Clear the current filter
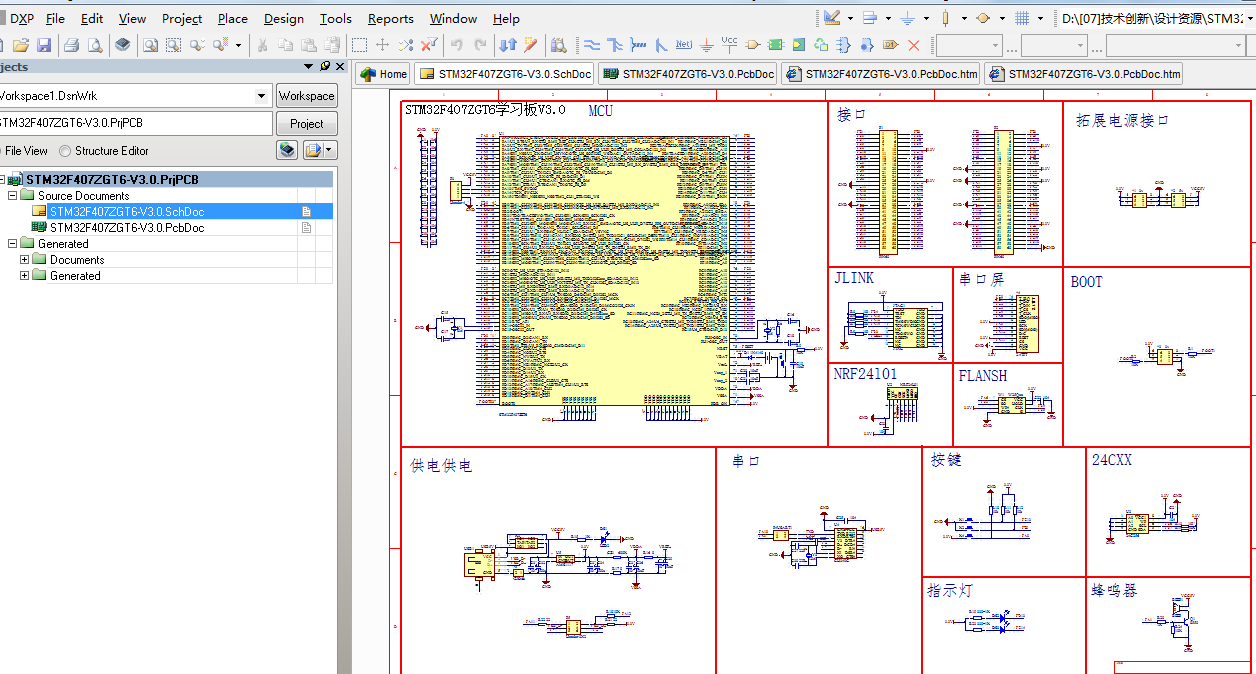 coord(429,45)
